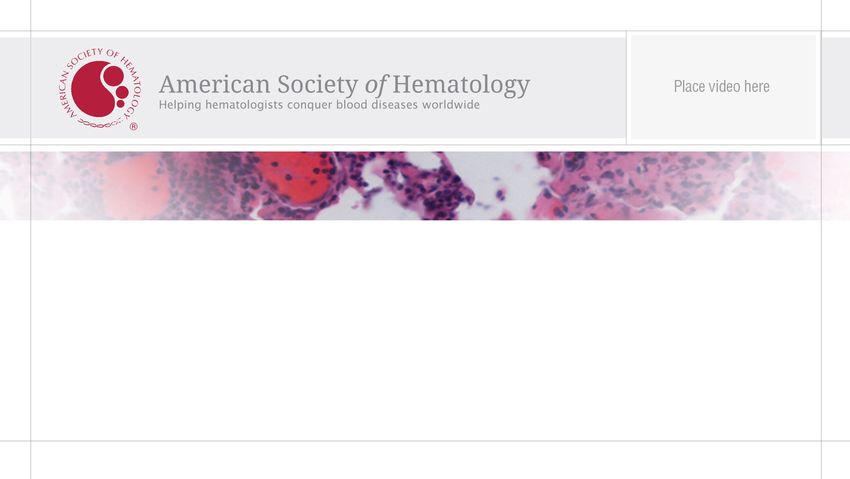The width and height of the screenshot is (850, 479).
Task: Click the word 'American' in the title
Action: tap(215, 85)
